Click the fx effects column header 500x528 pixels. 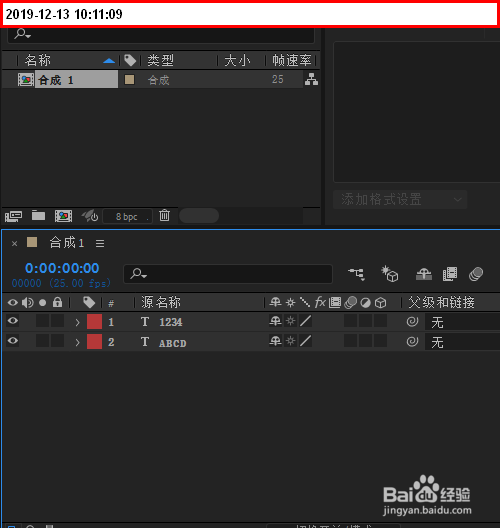pos(320,302)
